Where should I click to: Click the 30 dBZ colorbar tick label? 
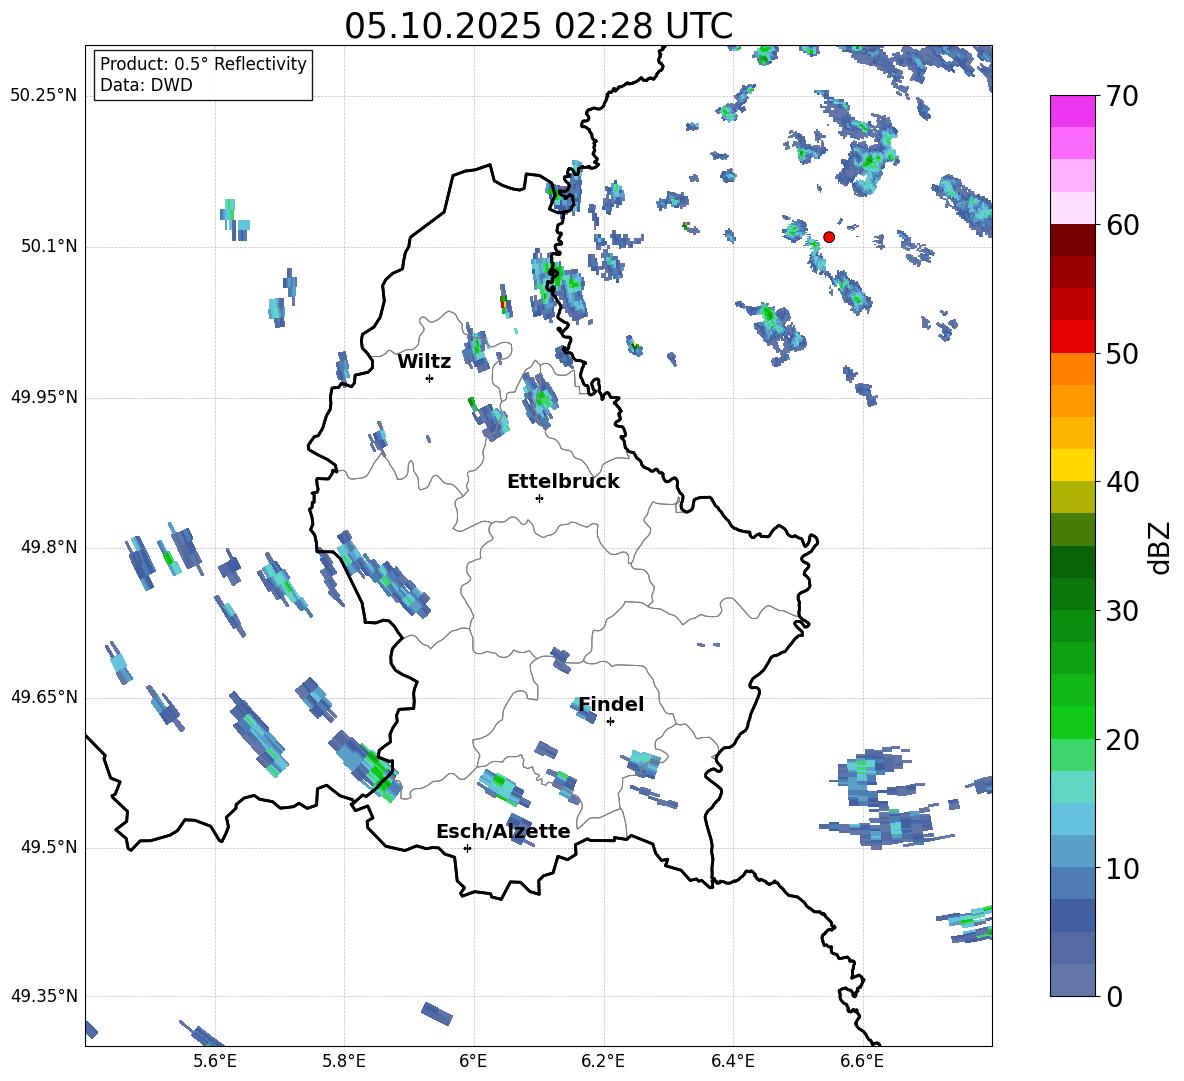coord(1122,611)
